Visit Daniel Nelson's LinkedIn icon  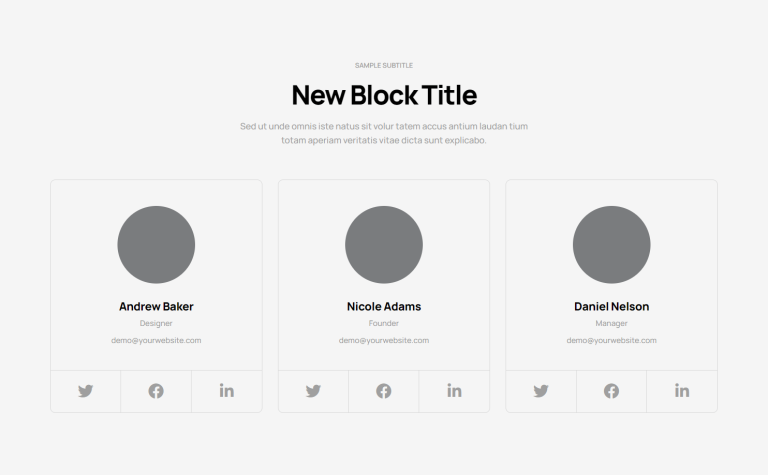coord(682,390)
